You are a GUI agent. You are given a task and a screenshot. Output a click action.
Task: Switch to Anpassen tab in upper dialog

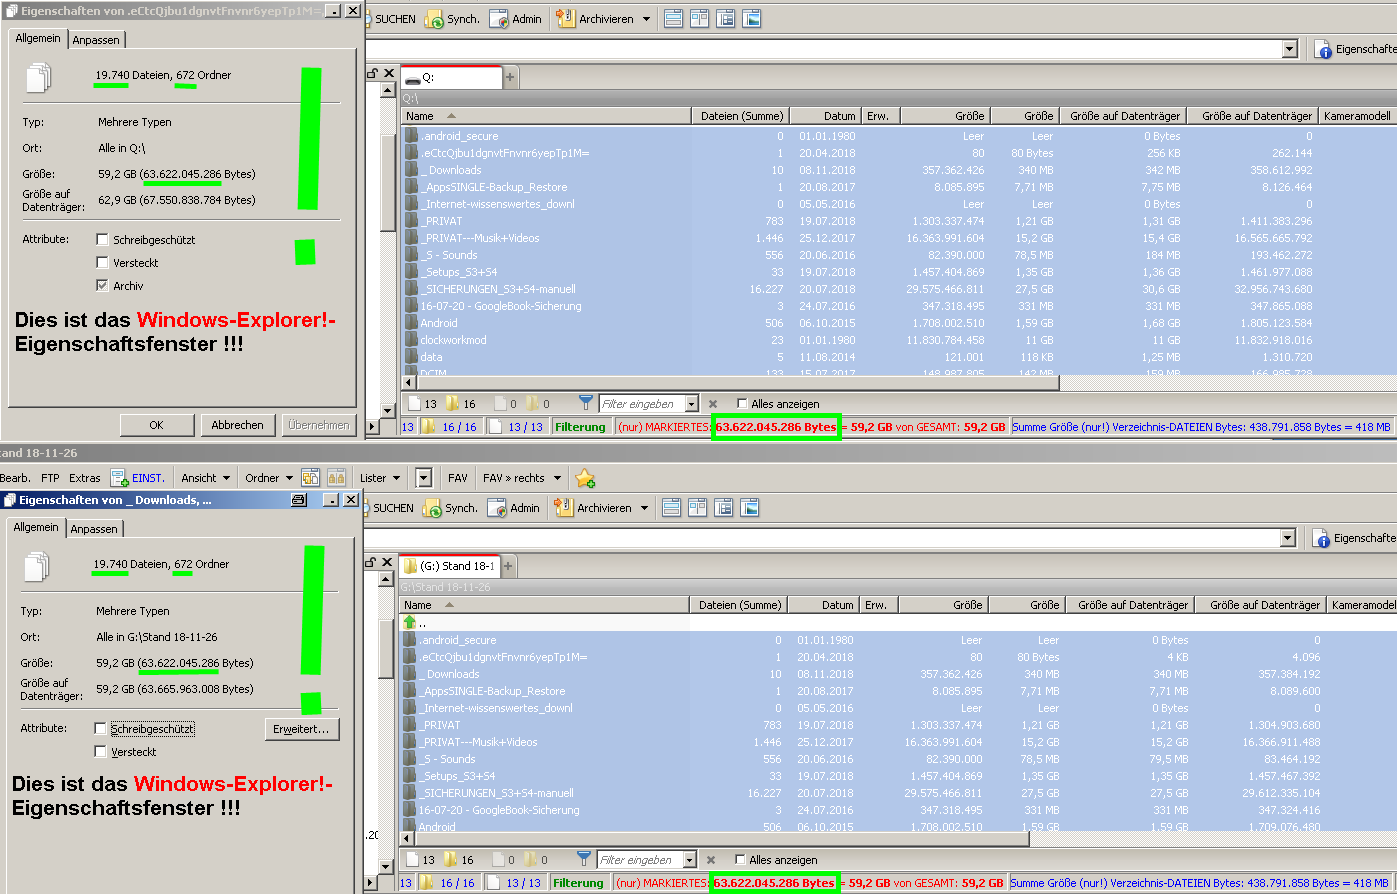96,40
